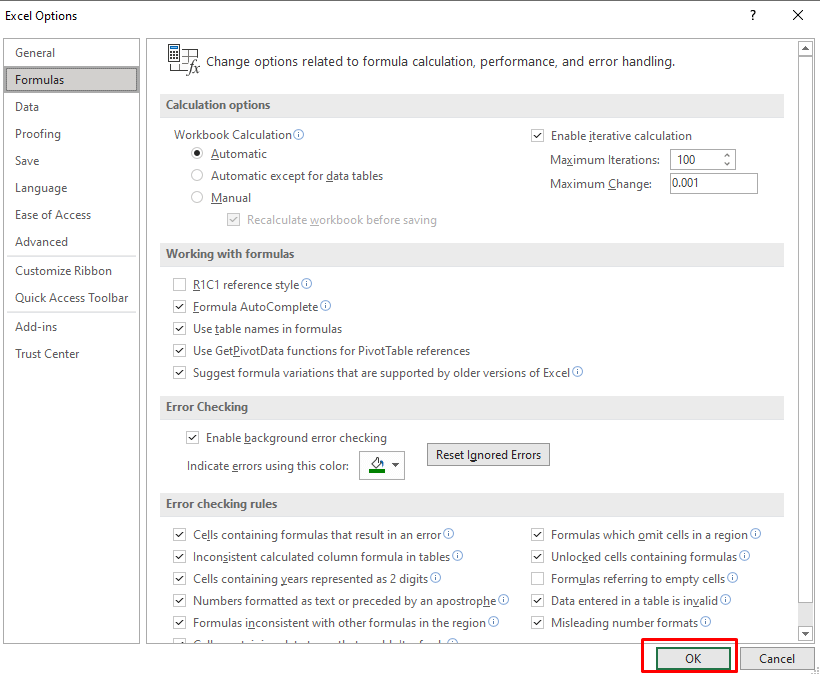Click info icon beside Formula AutoComplete
This screenshot has height=674, width=820.
click(x=326, y=307)
